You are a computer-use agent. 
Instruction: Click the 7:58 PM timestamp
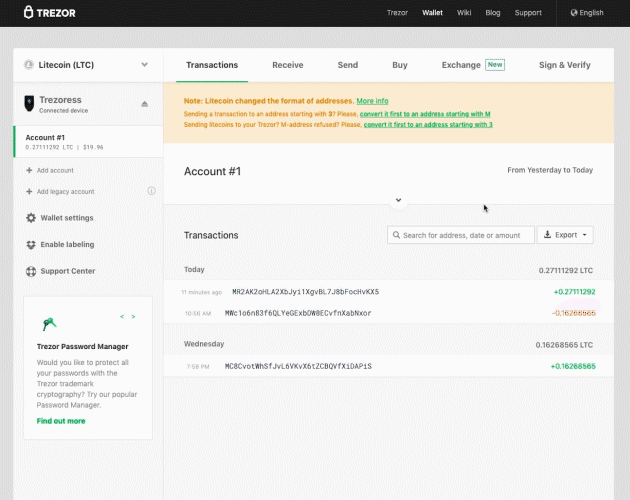(198, 367)
